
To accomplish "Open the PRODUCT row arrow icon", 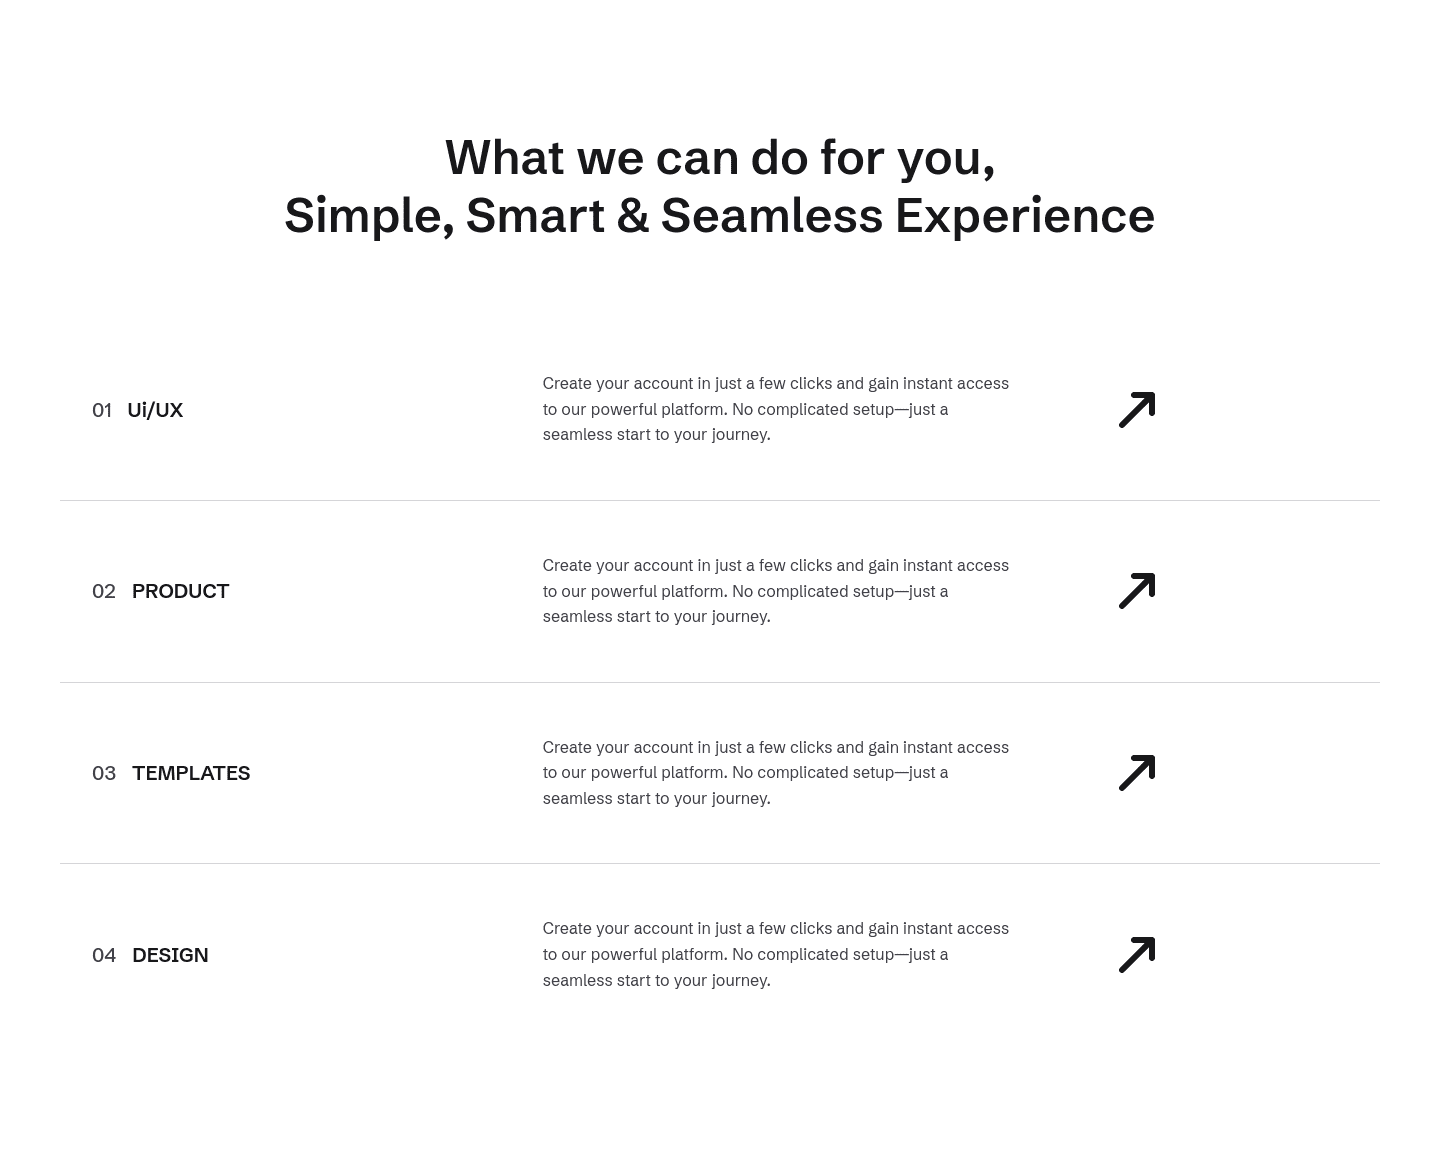I will click(1137, 591).
